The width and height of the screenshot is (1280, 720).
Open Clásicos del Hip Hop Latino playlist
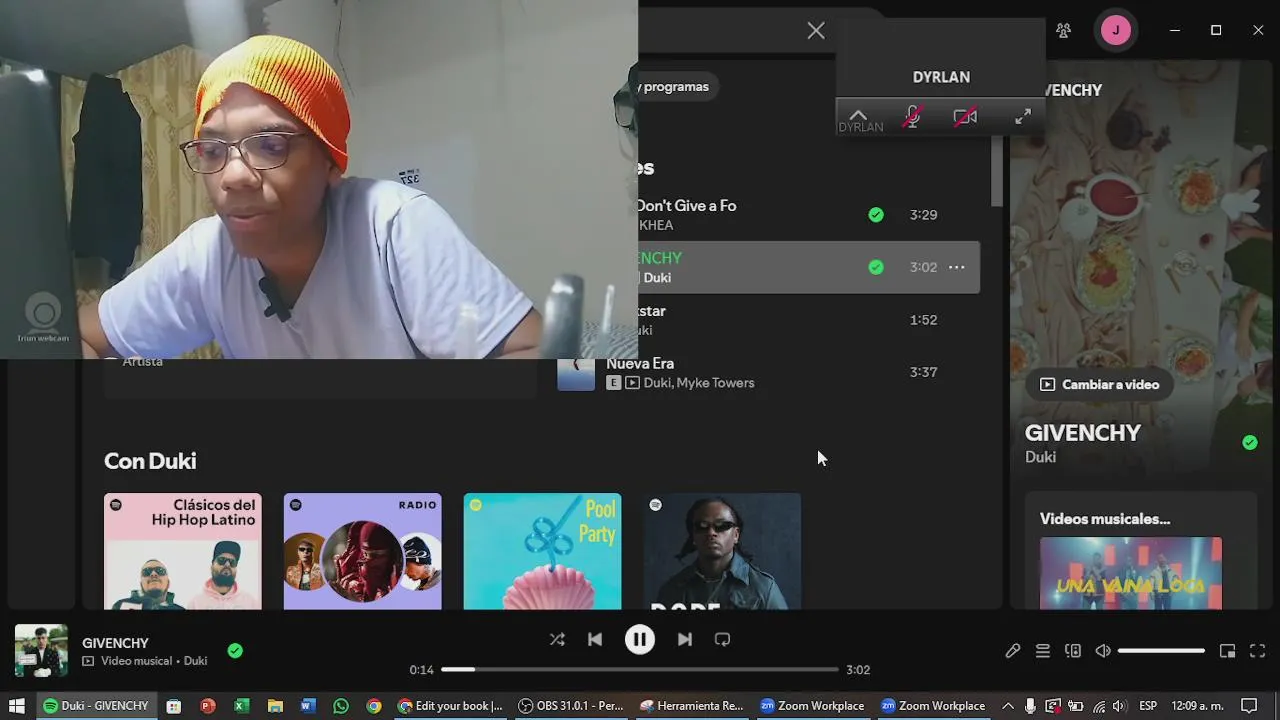click(x=183, y=551)
